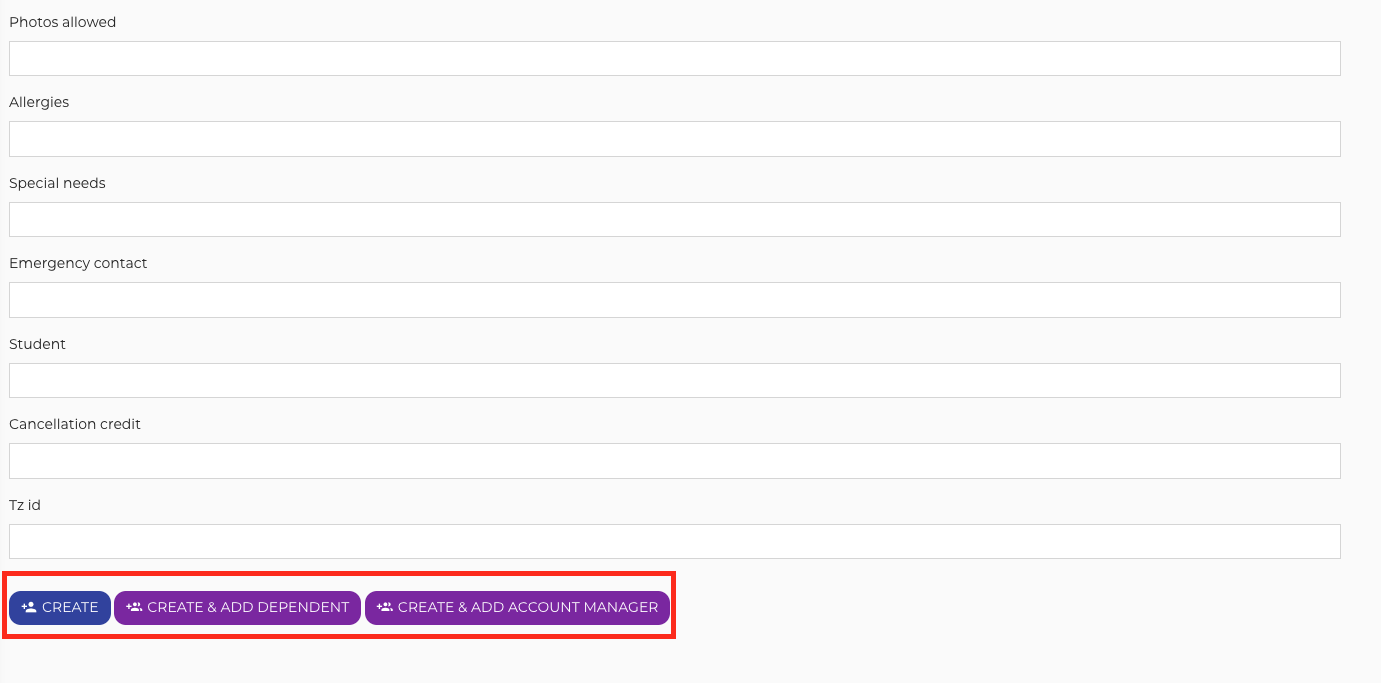The image size is (1381, 683).
Task: Click the Cancellation credit label
Action: click(x=75, y=424)
